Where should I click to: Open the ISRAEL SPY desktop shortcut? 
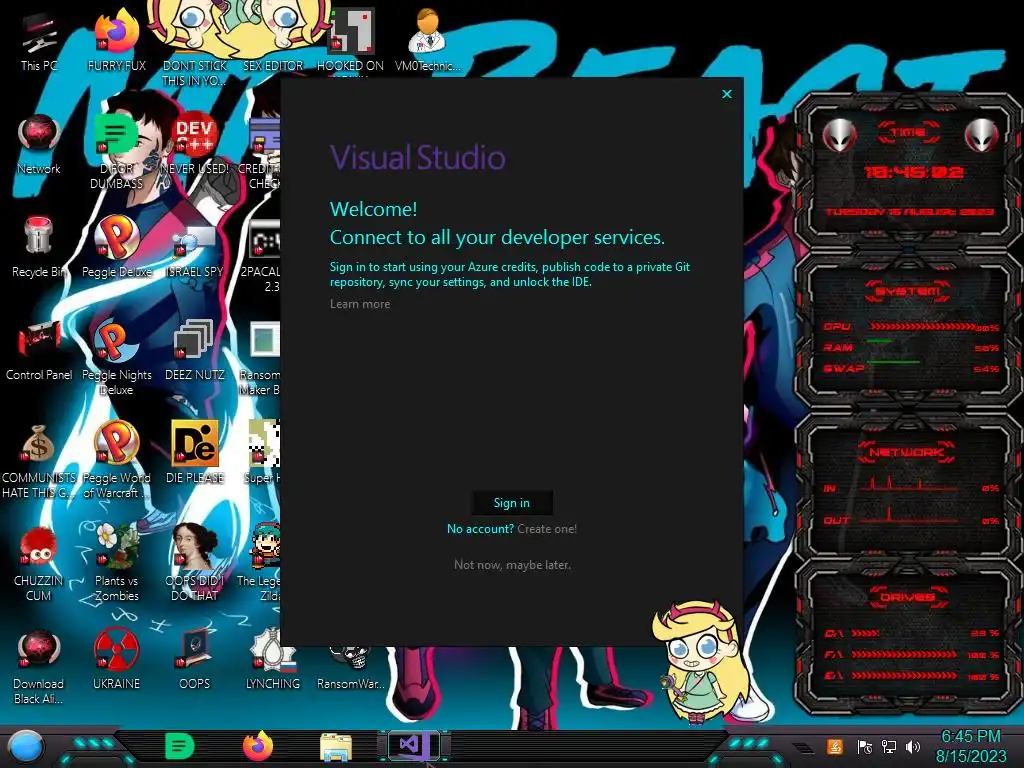pyautogui.click(x=194, y=248)
